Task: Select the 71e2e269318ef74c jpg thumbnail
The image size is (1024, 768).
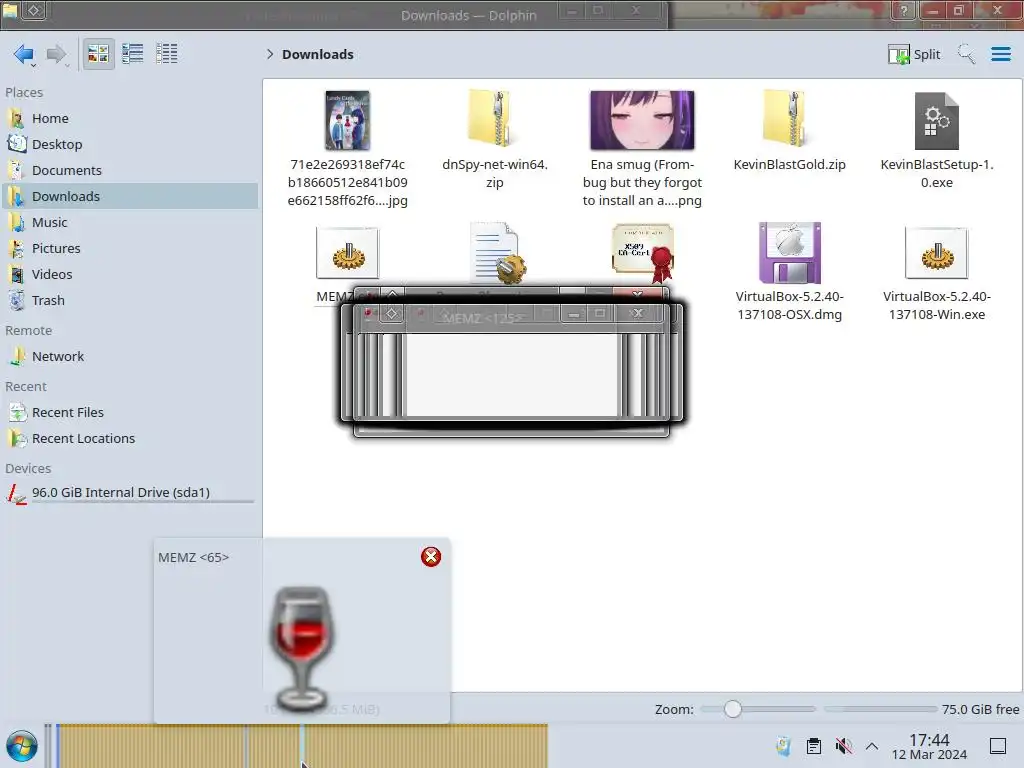Action: [x=347, y=120]
